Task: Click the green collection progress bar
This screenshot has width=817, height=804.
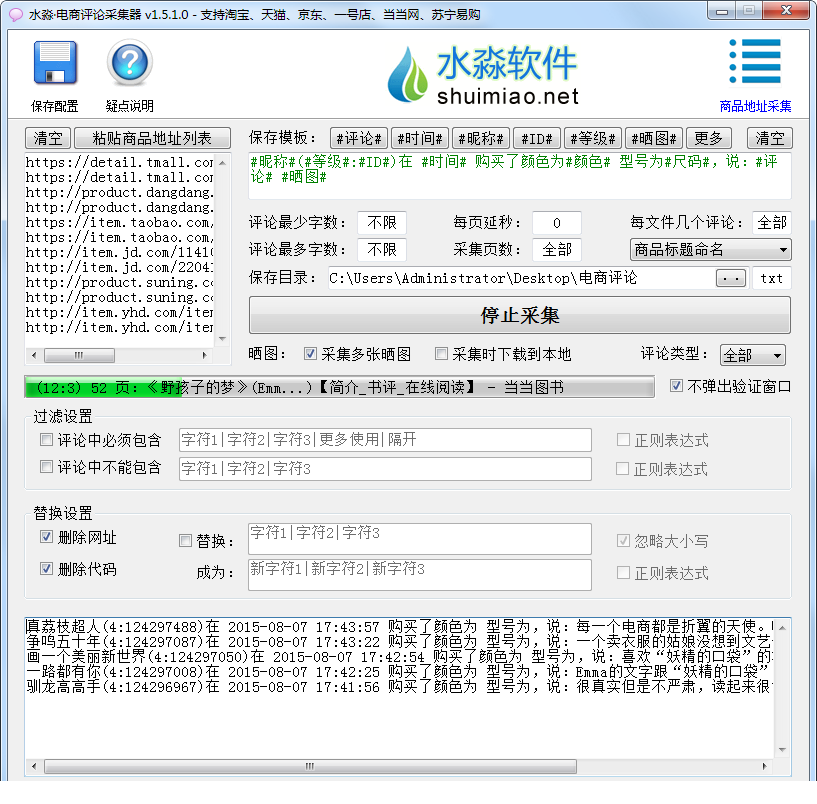Action: point(339,387)
